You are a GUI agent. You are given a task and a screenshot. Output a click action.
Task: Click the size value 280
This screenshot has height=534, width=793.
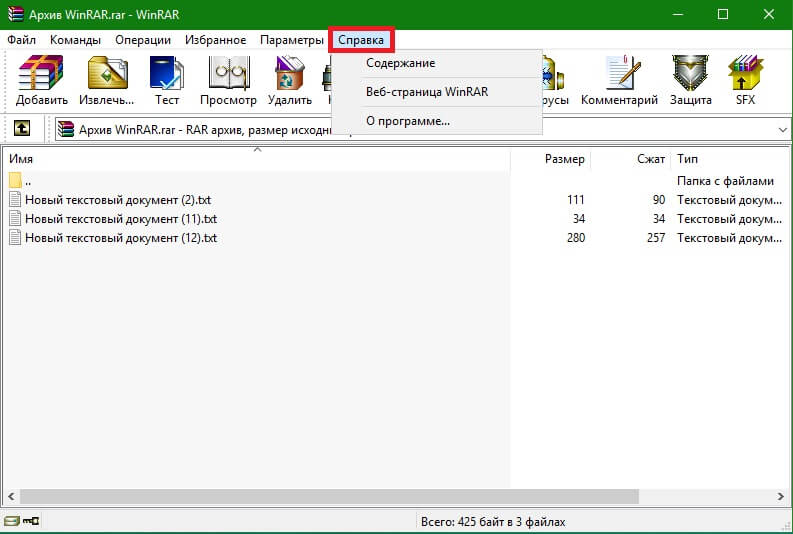[576, 238]
